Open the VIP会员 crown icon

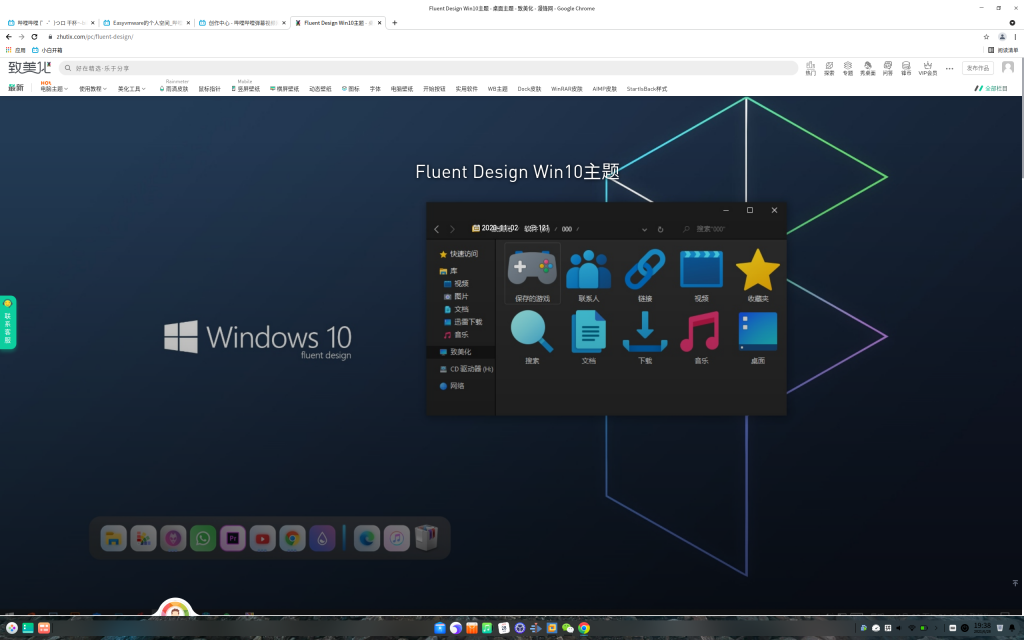[x=927, y=68]
